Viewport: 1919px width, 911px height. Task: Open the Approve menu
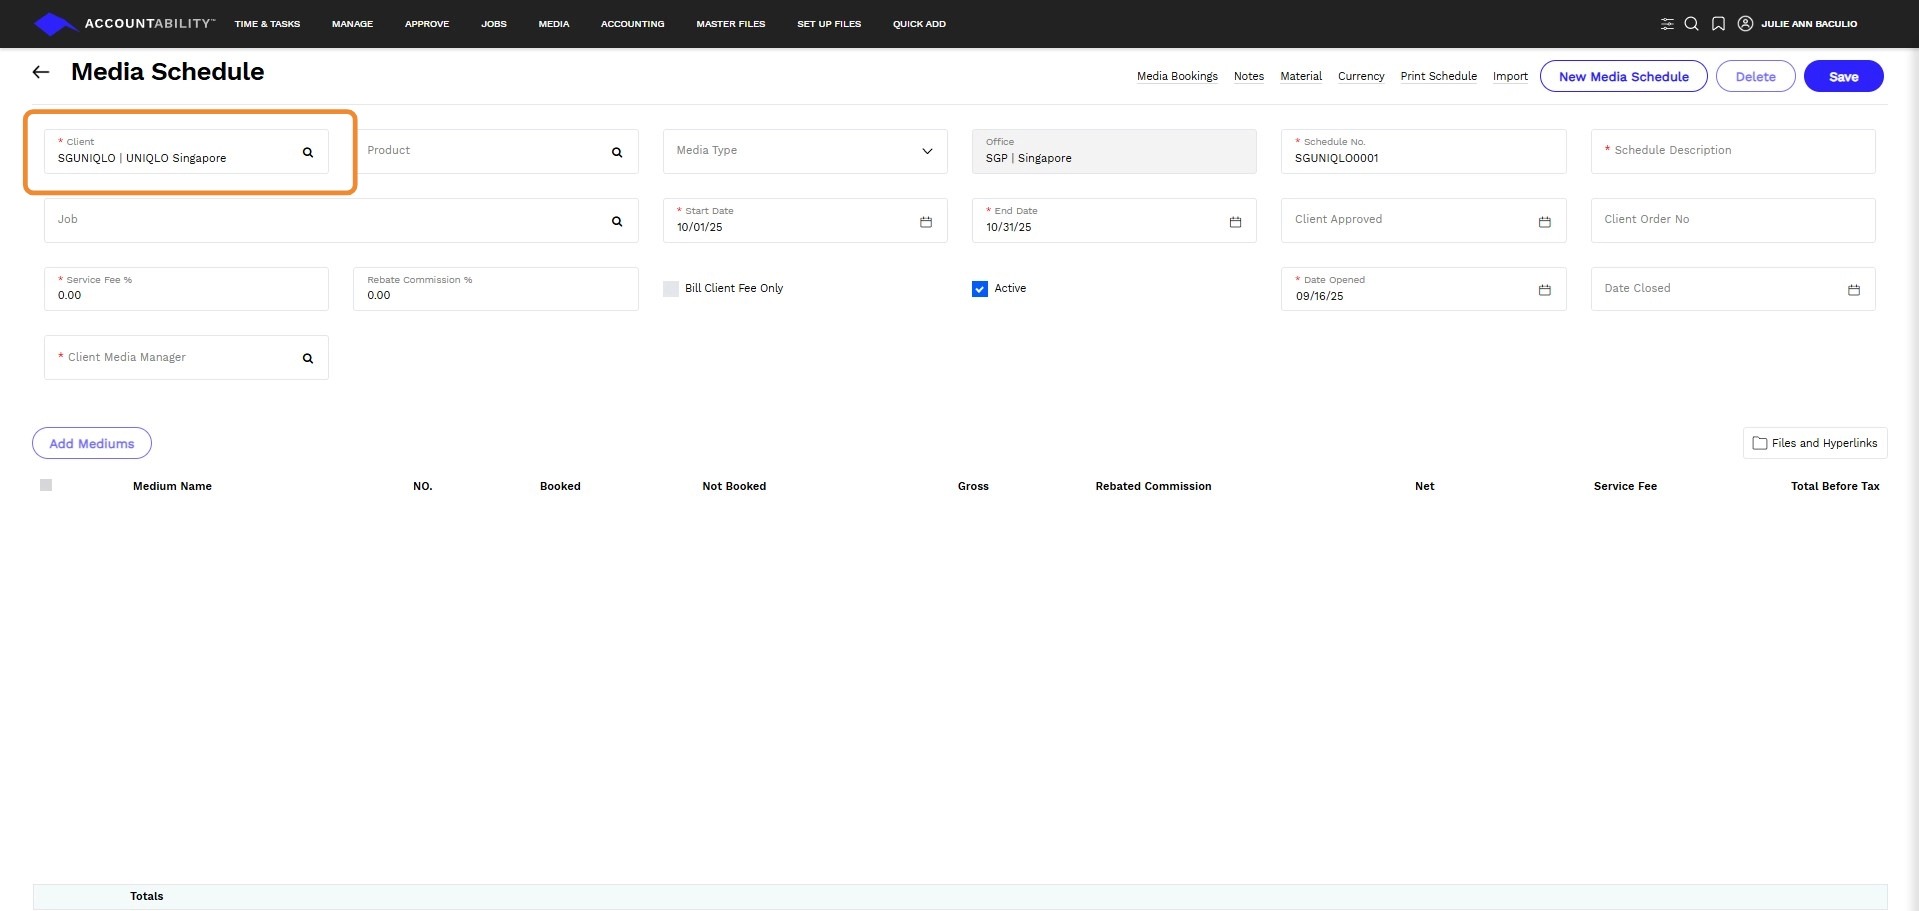tap(427, 24)
